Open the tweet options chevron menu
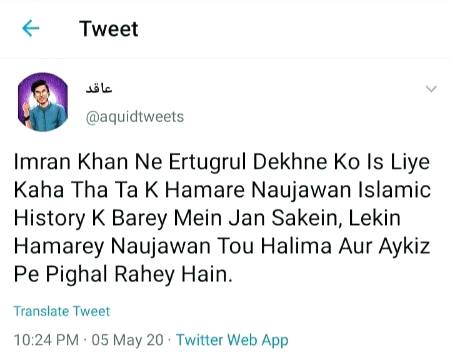The height and width of the screenshot is (361, 450). click(431, 89)
